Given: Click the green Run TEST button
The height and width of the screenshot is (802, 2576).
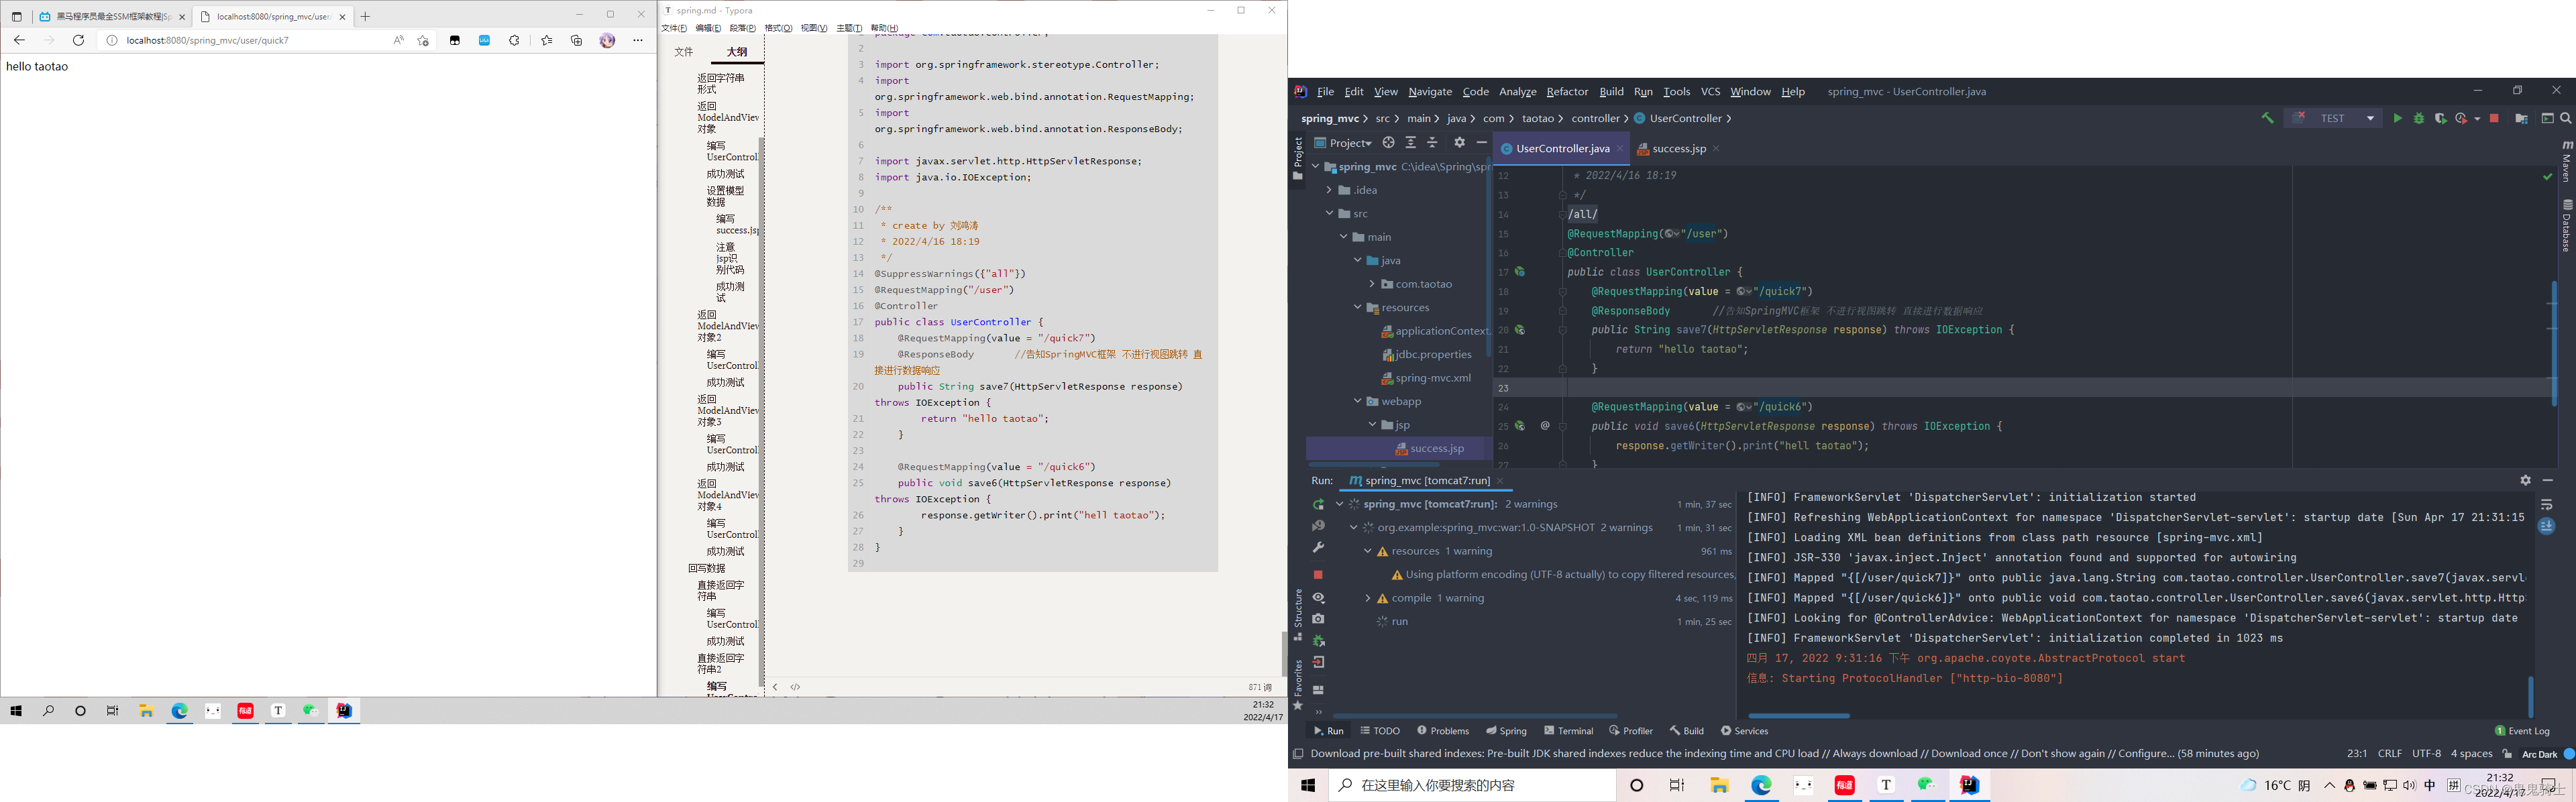Looking at the screenshot, I should 2397,118.
